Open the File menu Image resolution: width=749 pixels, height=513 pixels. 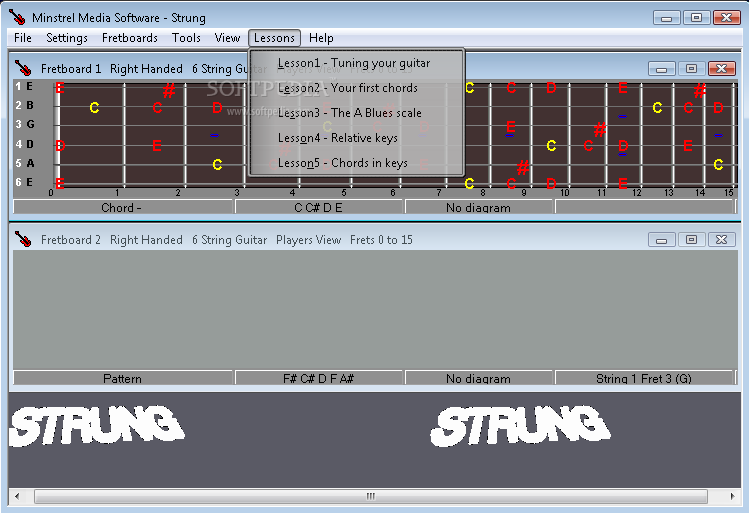click(x=22, y=38)
